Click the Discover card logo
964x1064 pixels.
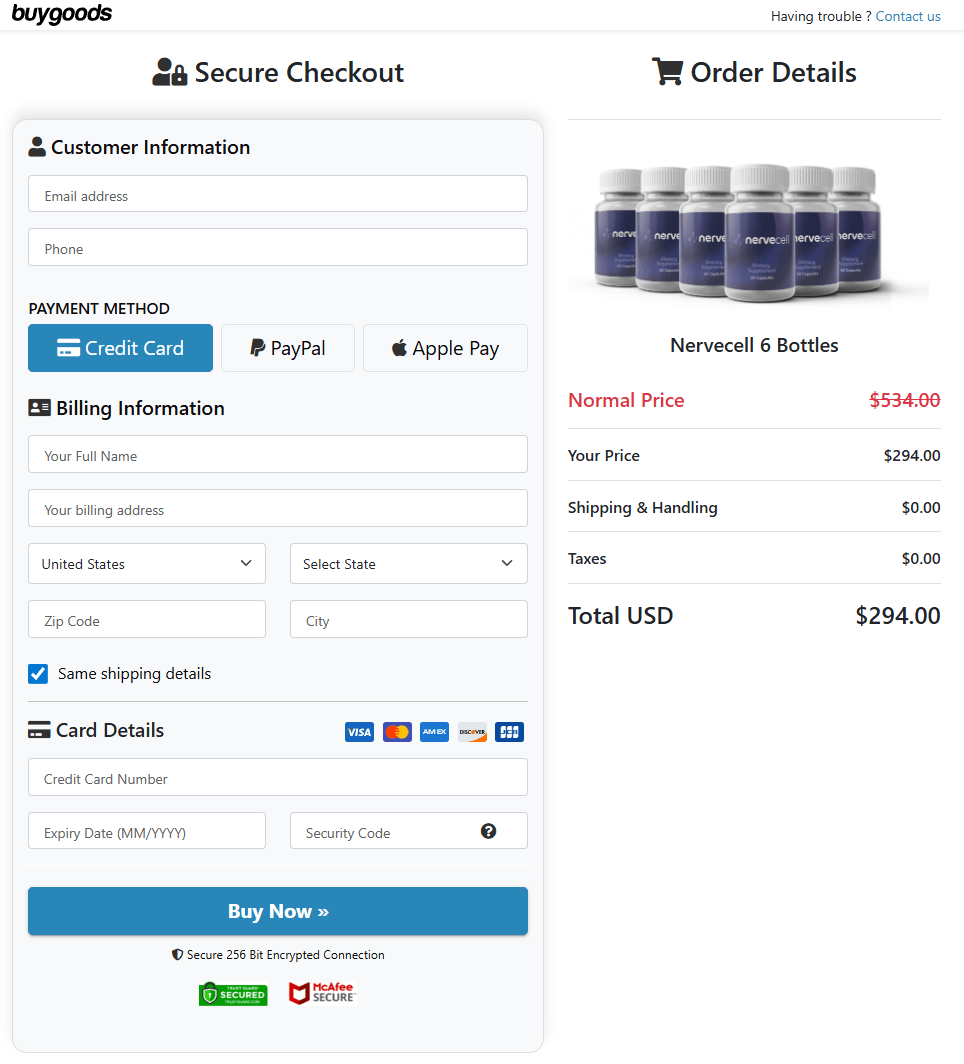point(472,732)
